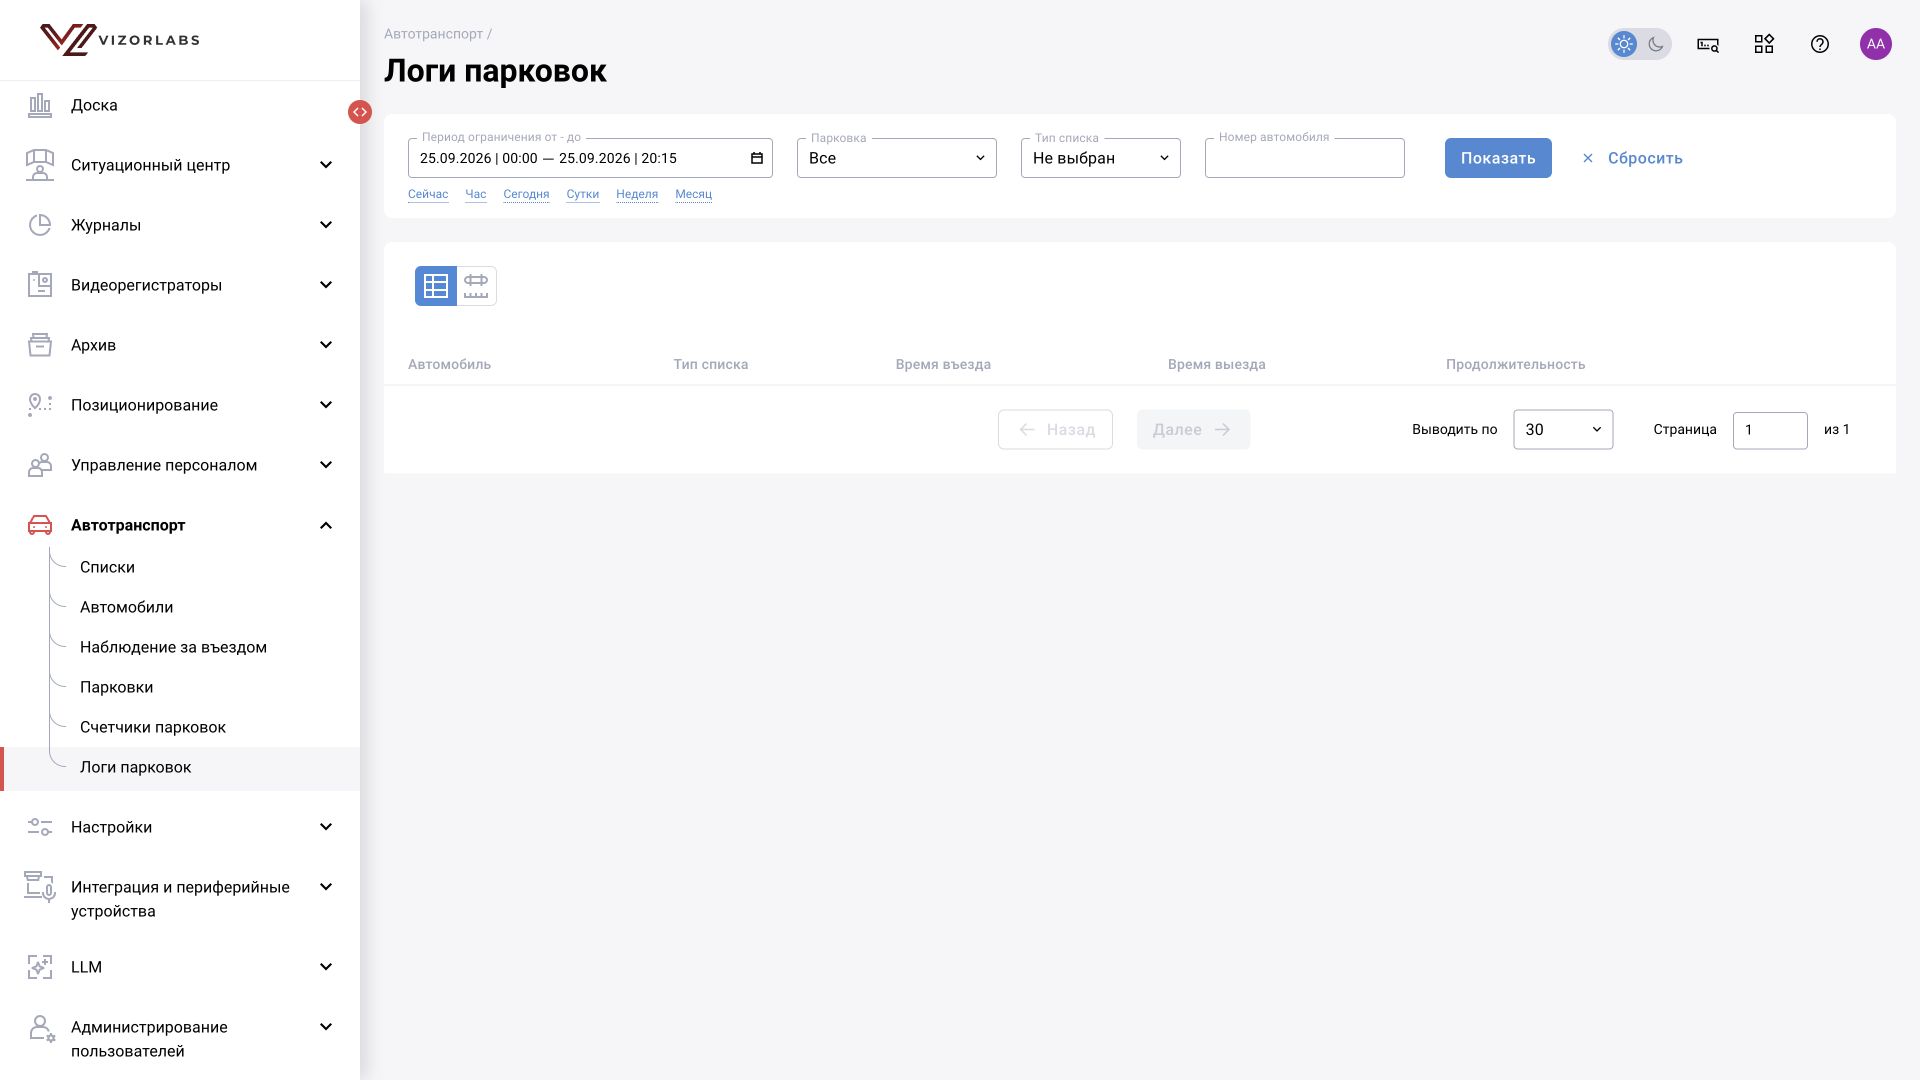Click the Автотранспорт breadcrumb
The width and height of the screenshot is (1920, 1080).
433,34
